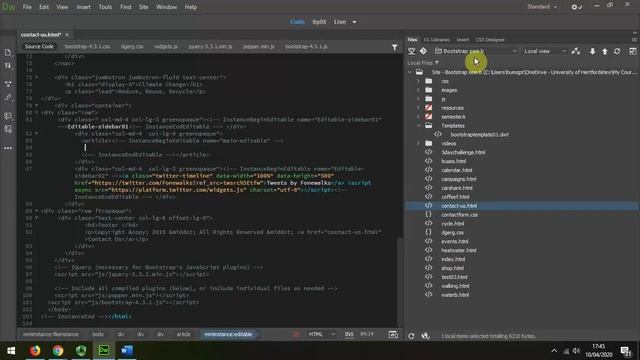The height and width of the screenshot is (360, 640).
Task: Open the widgets.js related file
Action: [x=166, y=47]
